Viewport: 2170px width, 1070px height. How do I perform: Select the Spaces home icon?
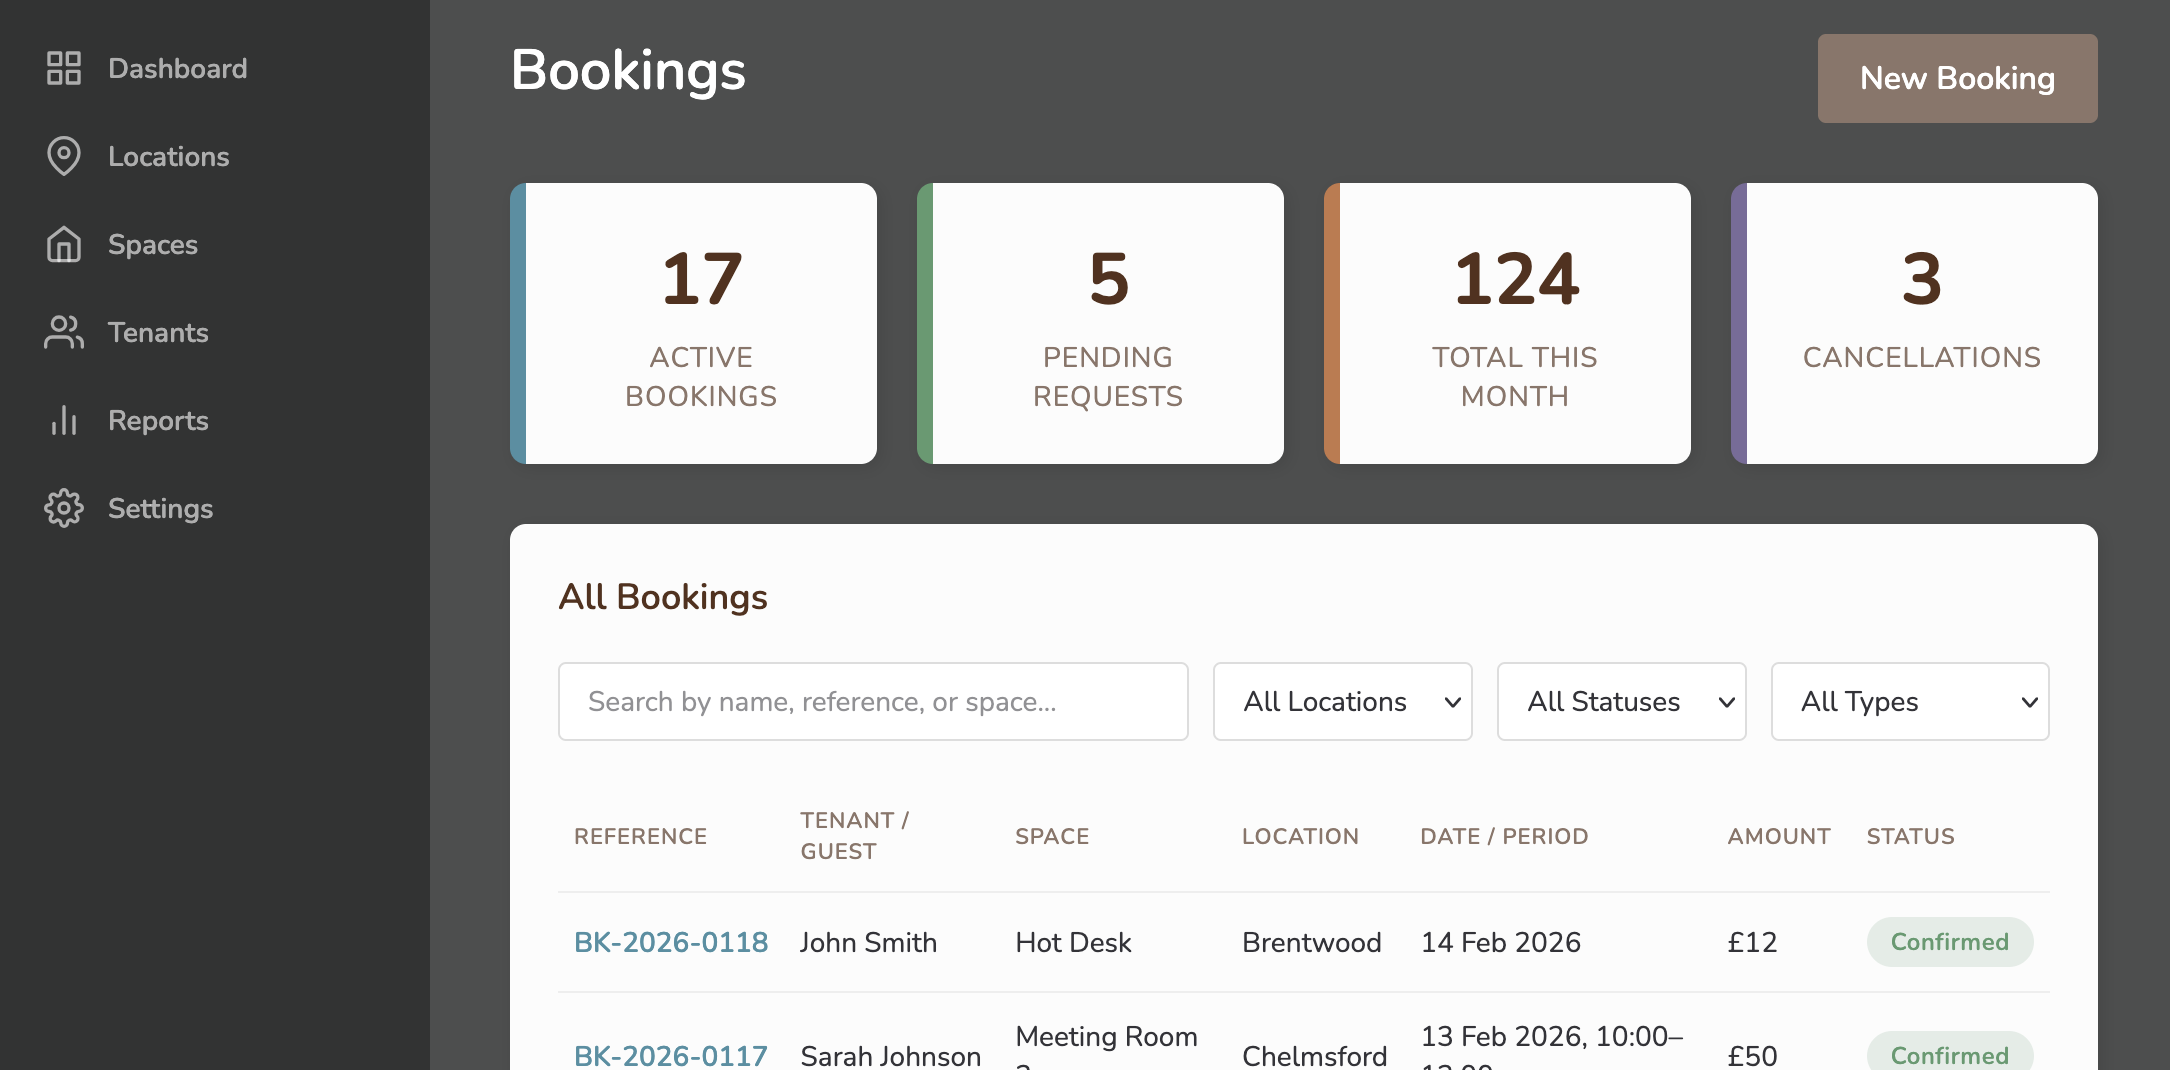coord(64,244)
